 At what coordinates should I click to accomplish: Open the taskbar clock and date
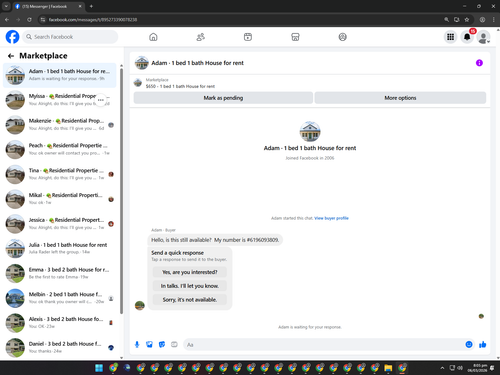(477, 368)
